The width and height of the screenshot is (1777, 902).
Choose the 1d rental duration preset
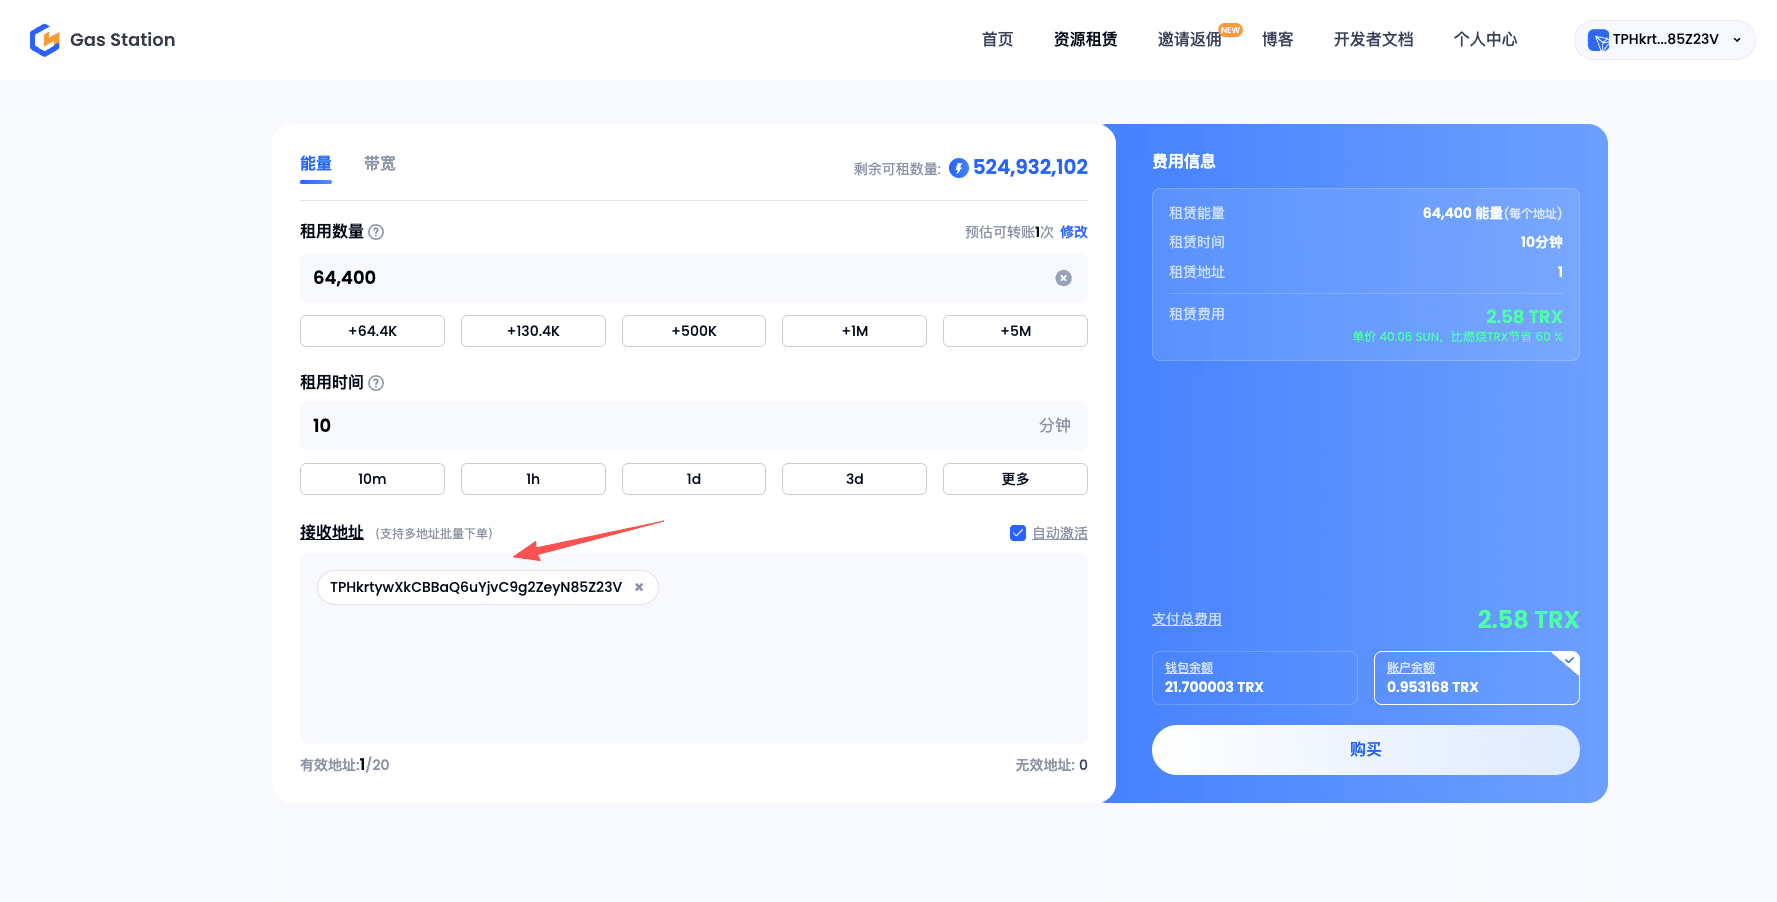click(693, 479)
